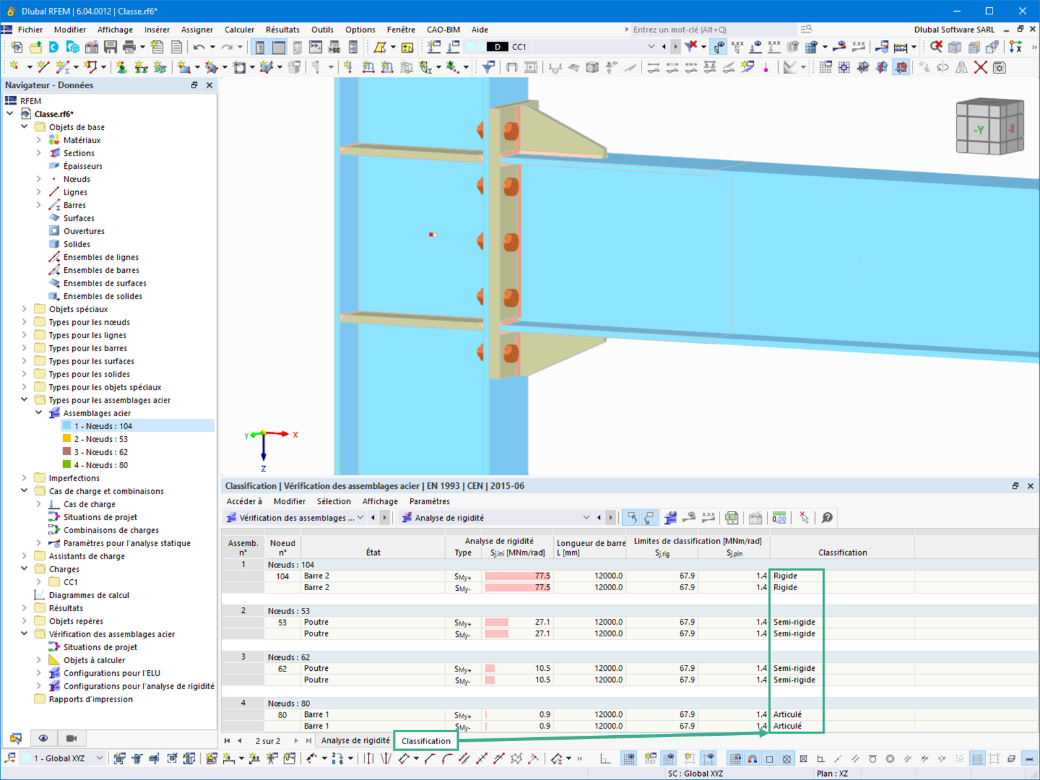Switch to the Classification tab
Image resolution: width=1040 pixels, height=780 pixels.
426,741
